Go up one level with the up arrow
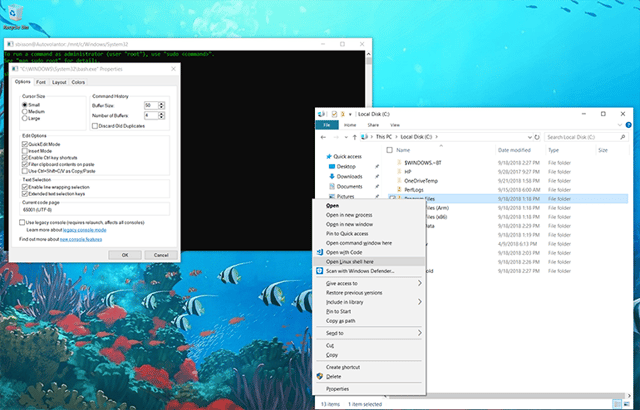The image size is (640, 410). coord(355,137)
